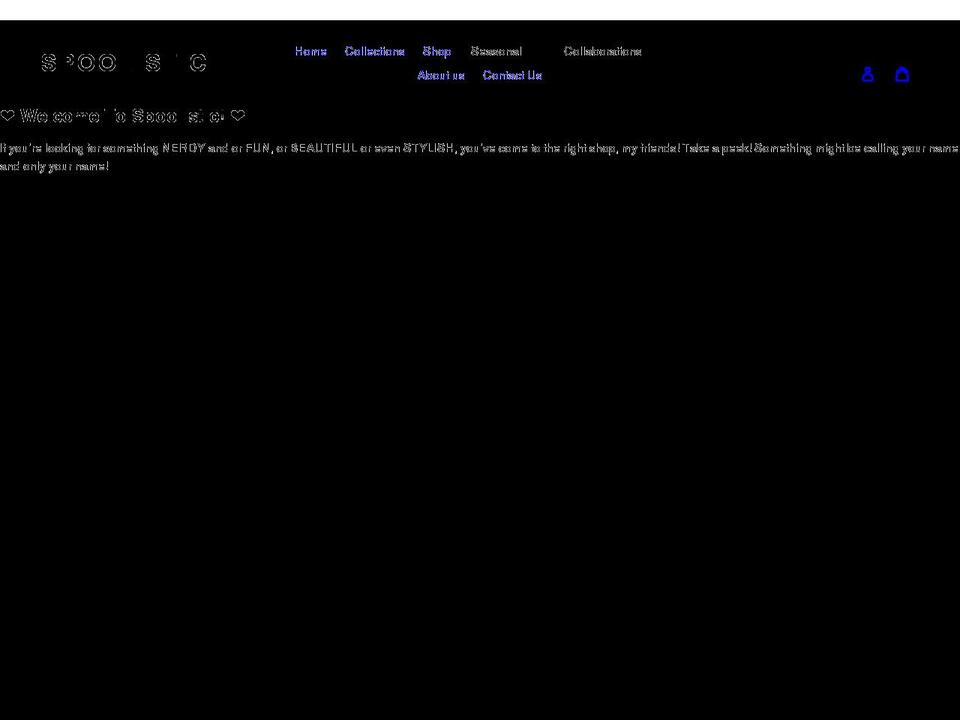This screenshot has width=960, height=720.
Task: Open the shopping cart icon
Action: click(902, 75)
